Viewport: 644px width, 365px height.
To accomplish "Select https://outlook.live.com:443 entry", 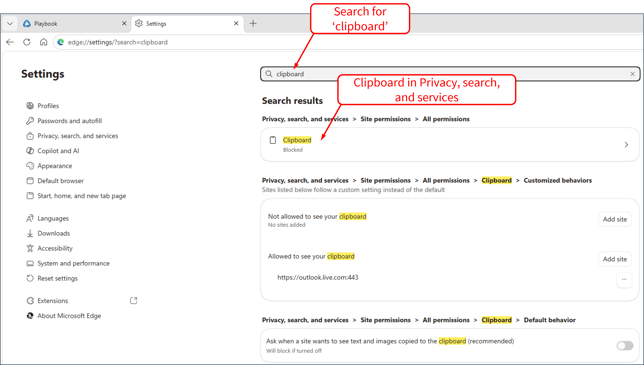I will 318,278.
